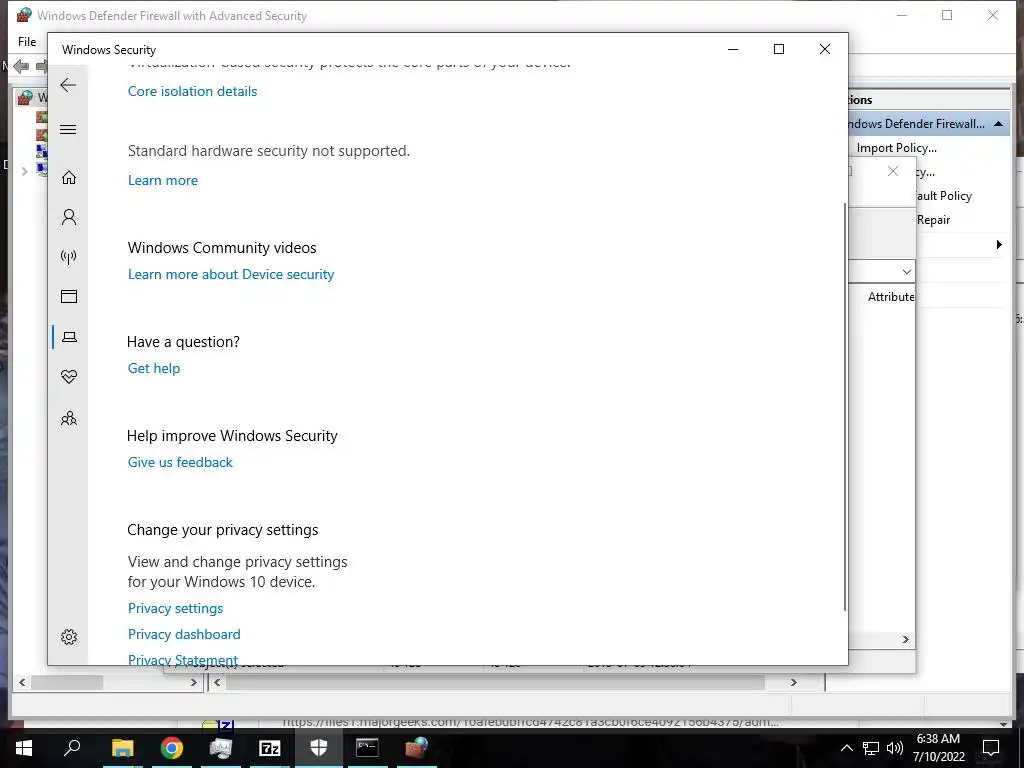Open Privacy settings link

click(175, 609)
